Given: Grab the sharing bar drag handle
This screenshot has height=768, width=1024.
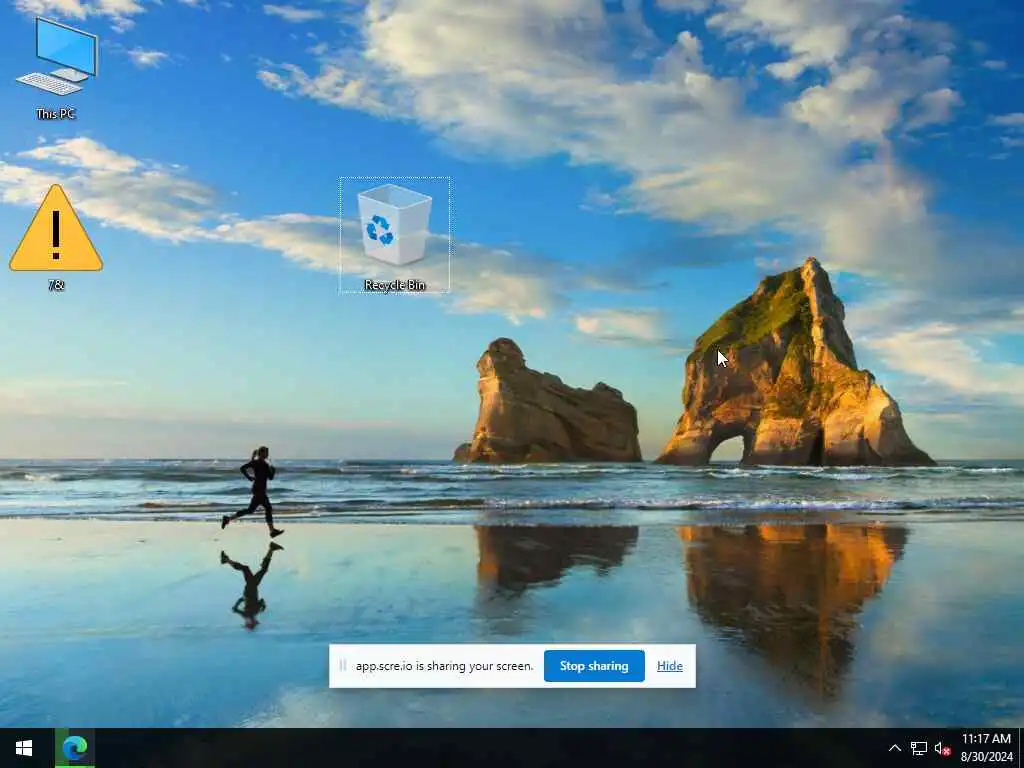Looking at the screenshot, I should [x=342, y=665].
